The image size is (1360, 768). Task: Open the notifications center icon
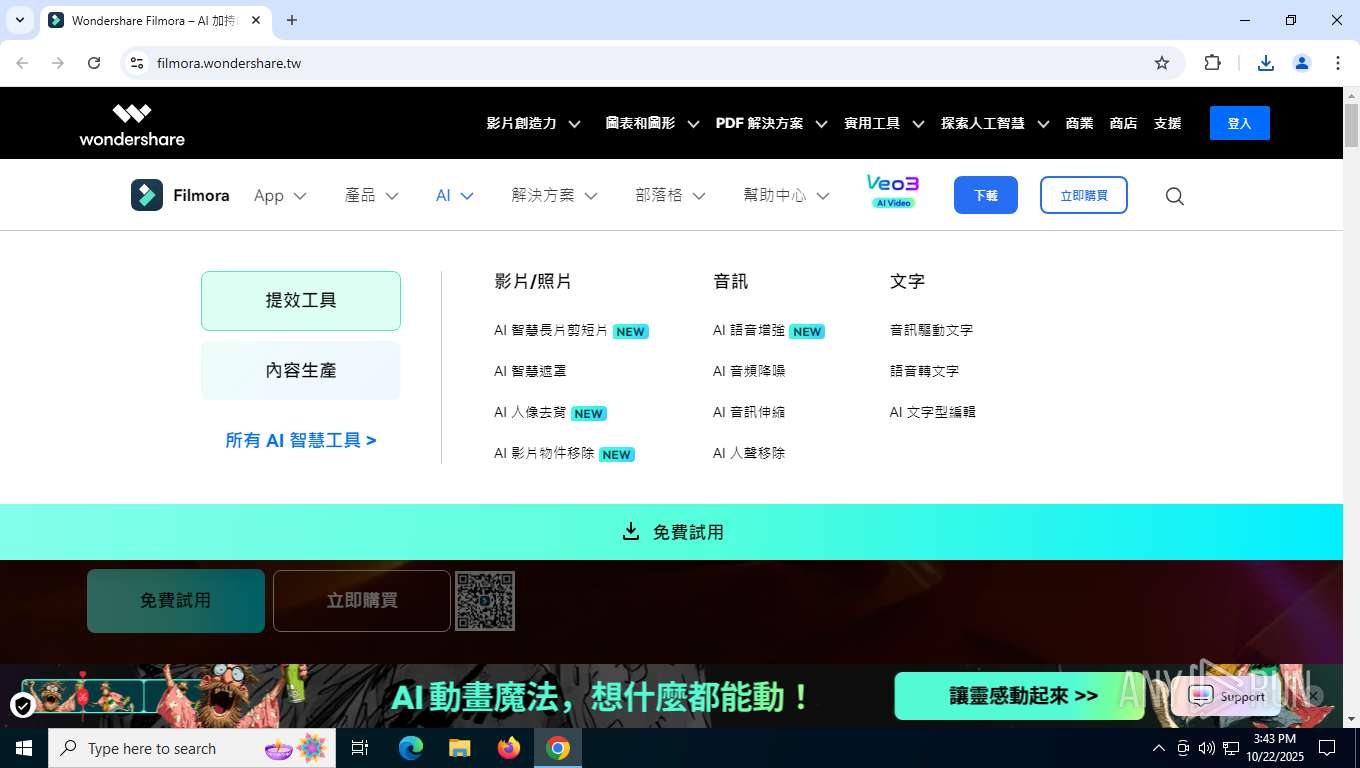point(1327,748)
